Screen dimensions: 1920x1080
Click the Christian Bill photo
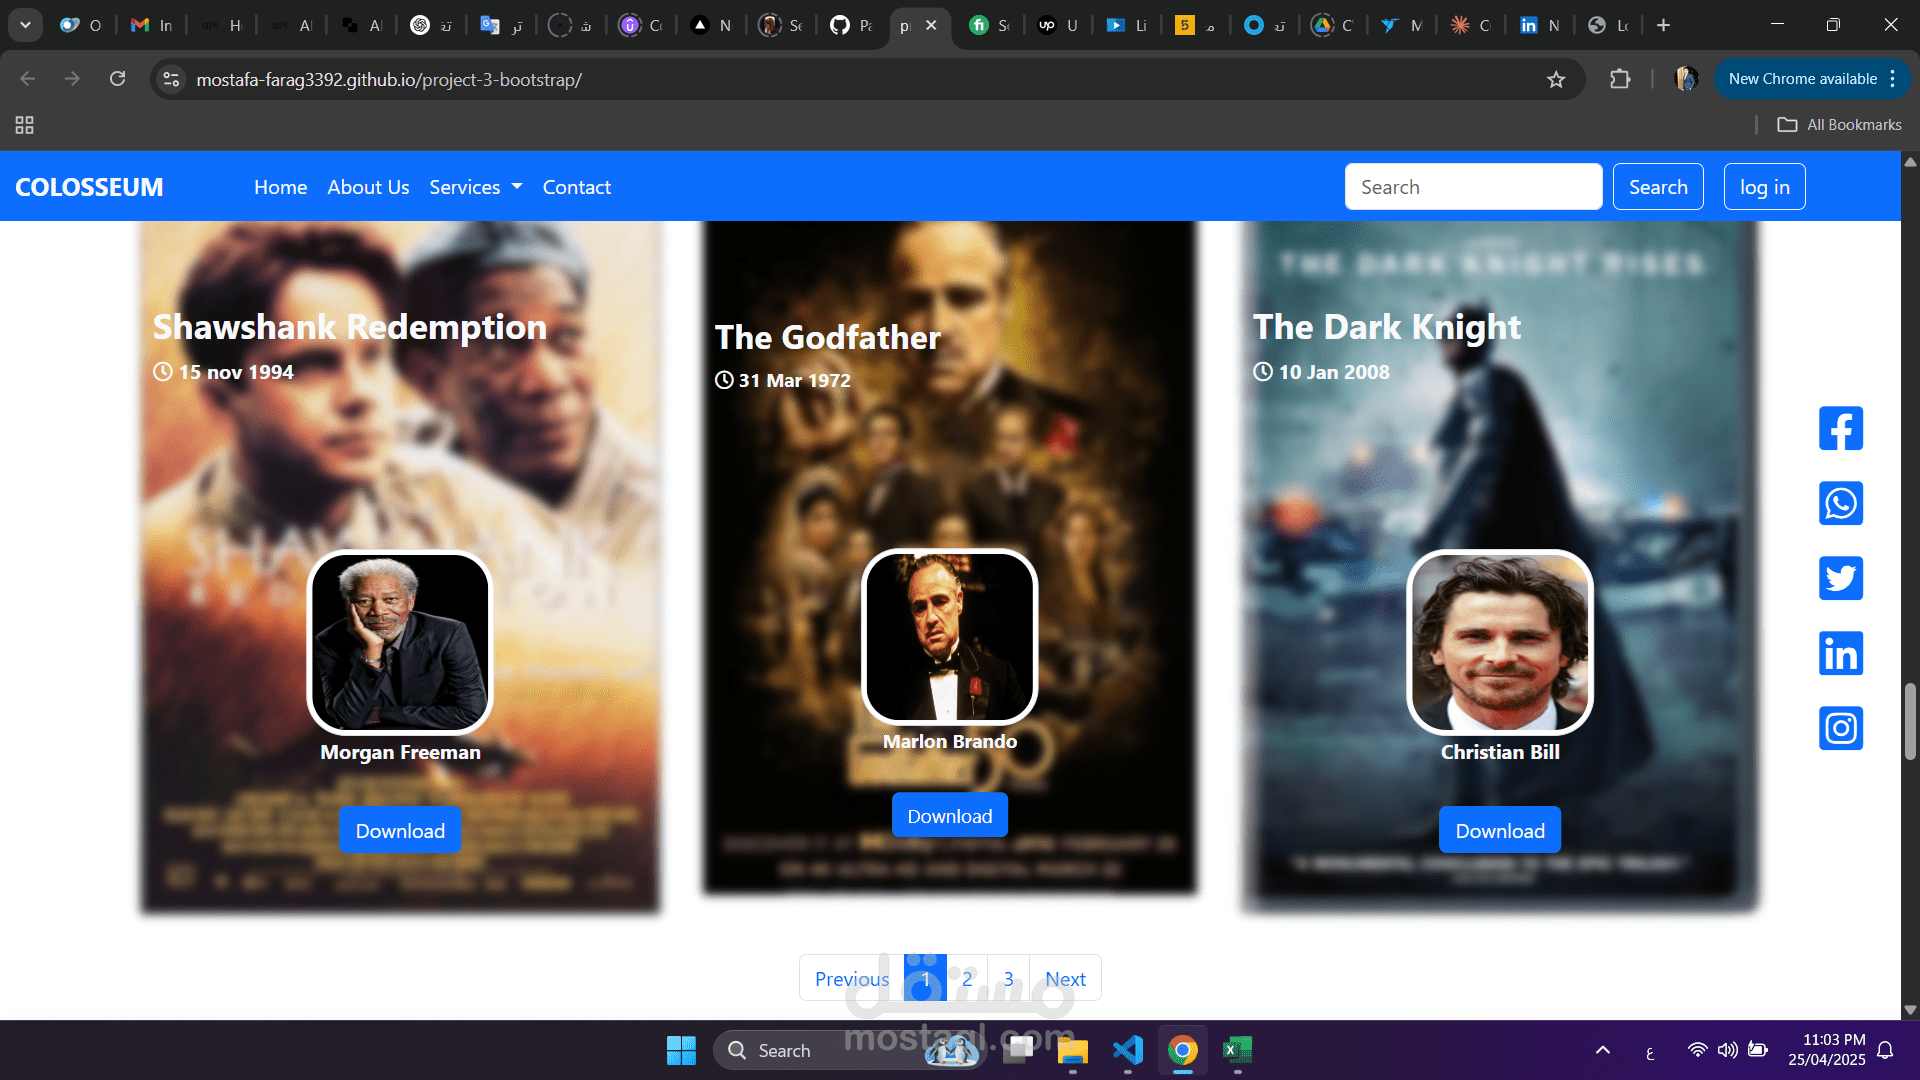click(1499, 642)
